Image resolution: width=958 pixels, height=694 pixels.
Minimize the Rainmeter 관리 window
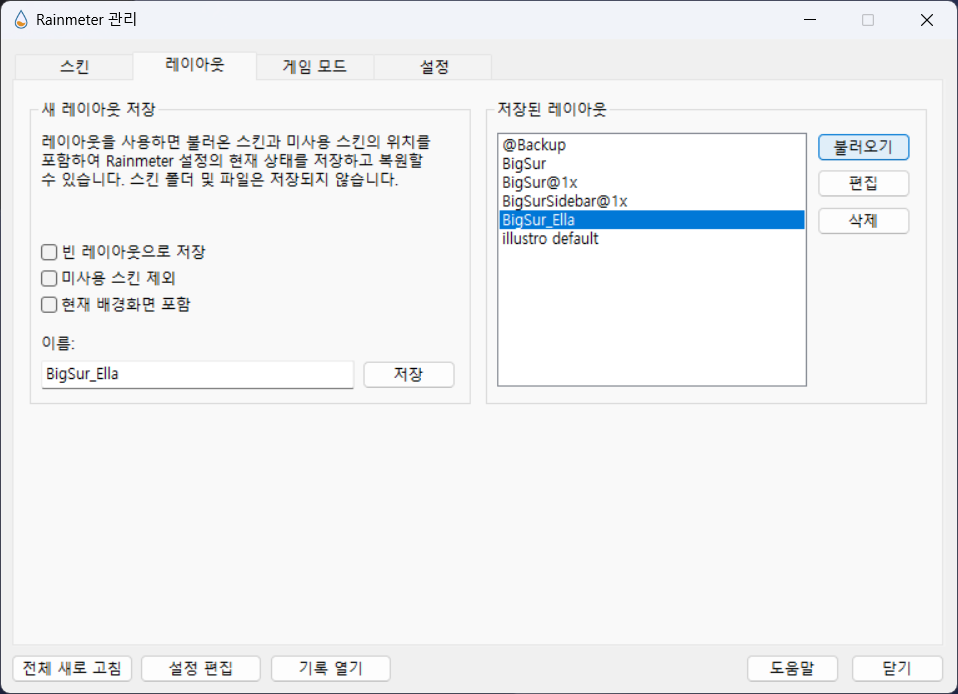pos(810,20)
